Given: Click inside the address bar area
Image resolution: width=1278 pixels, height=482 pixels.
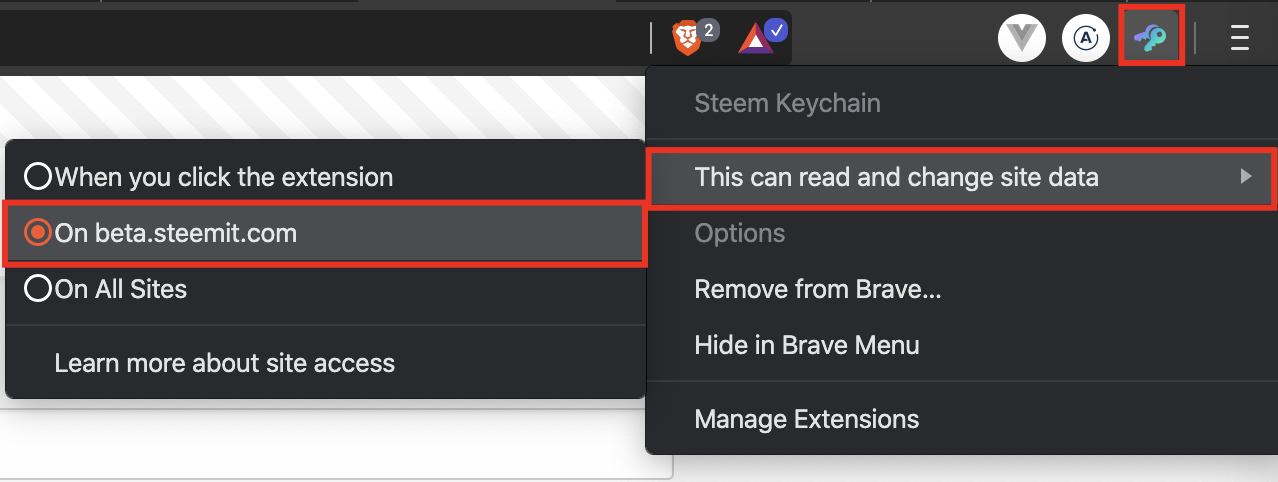Looking at the screenshot, I should pyautogui.click(x=320, y=38).
